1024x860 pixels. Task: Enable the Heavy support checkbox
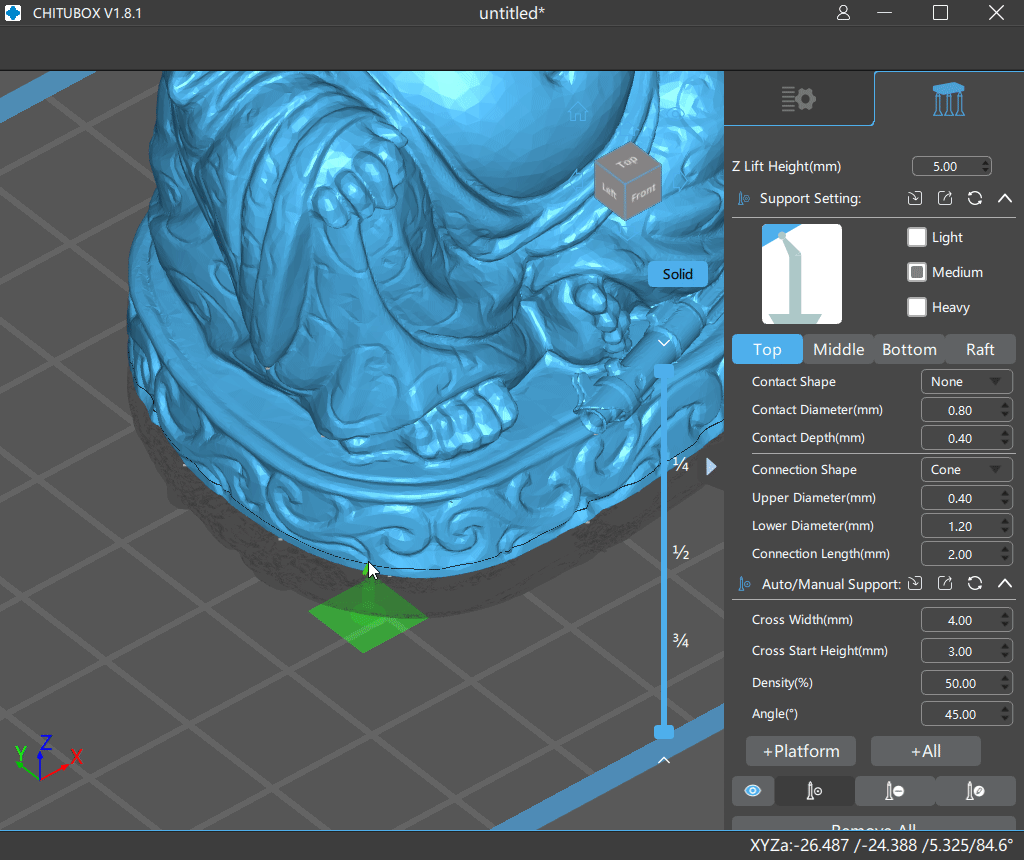917,307
